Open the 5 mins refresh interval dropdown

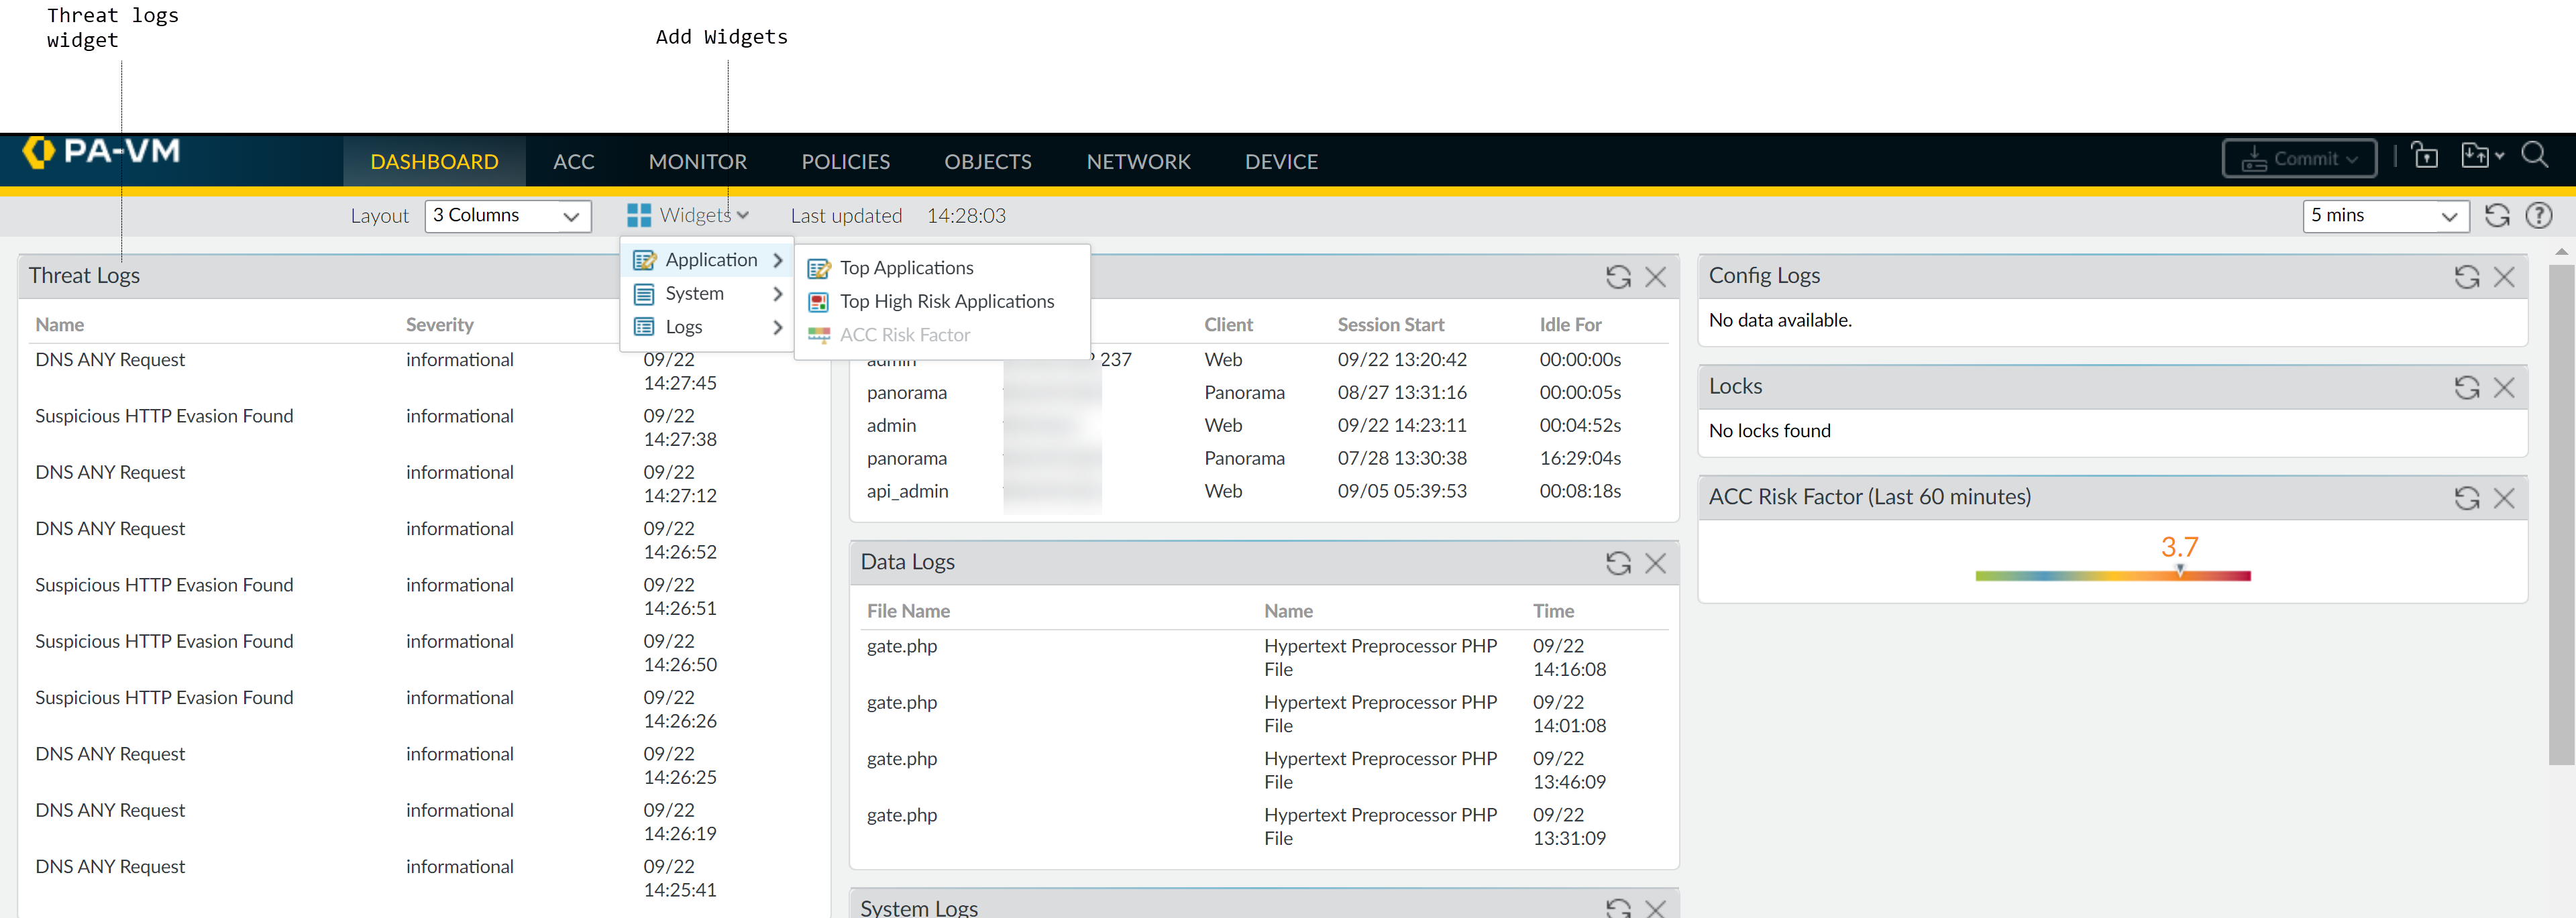2384,216
